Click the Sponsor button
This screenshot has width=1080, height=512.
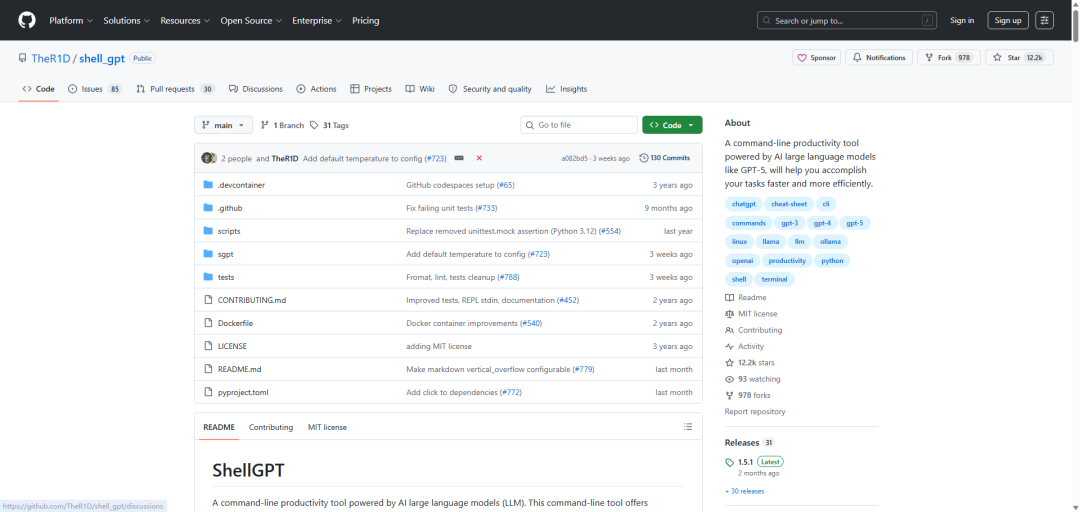(x=816, y=58)
